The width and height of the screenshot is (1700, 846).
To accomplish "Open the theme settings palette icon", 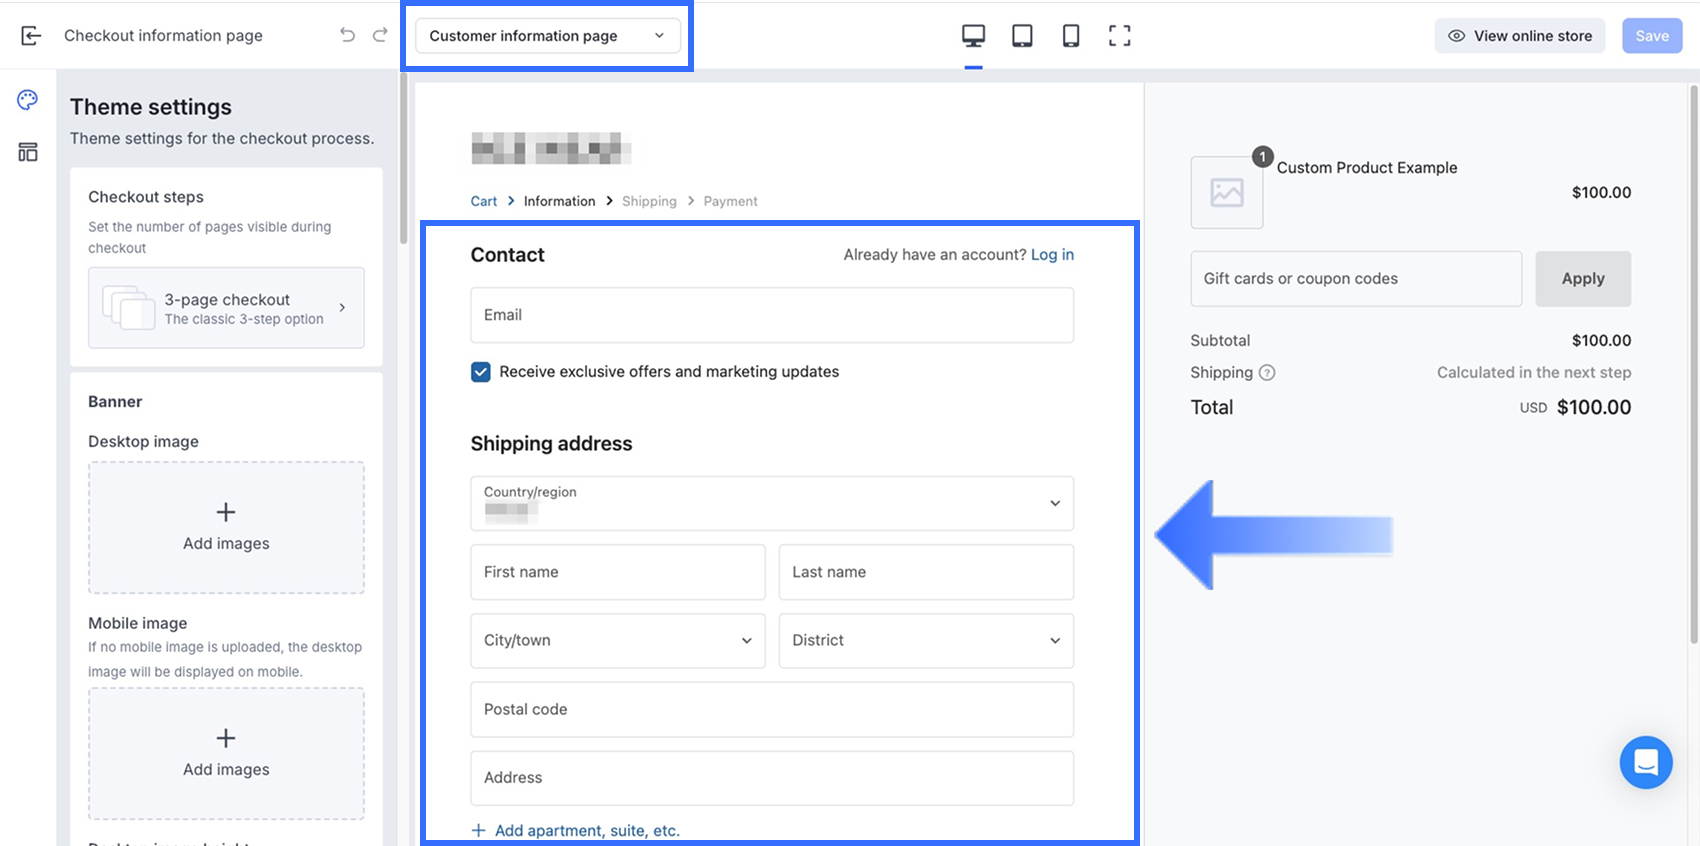I will pos(28,100).
